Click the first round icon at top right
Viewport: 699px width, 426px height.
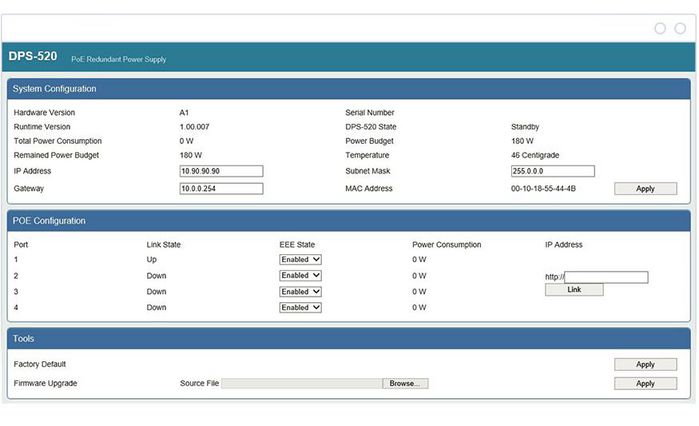660,29
